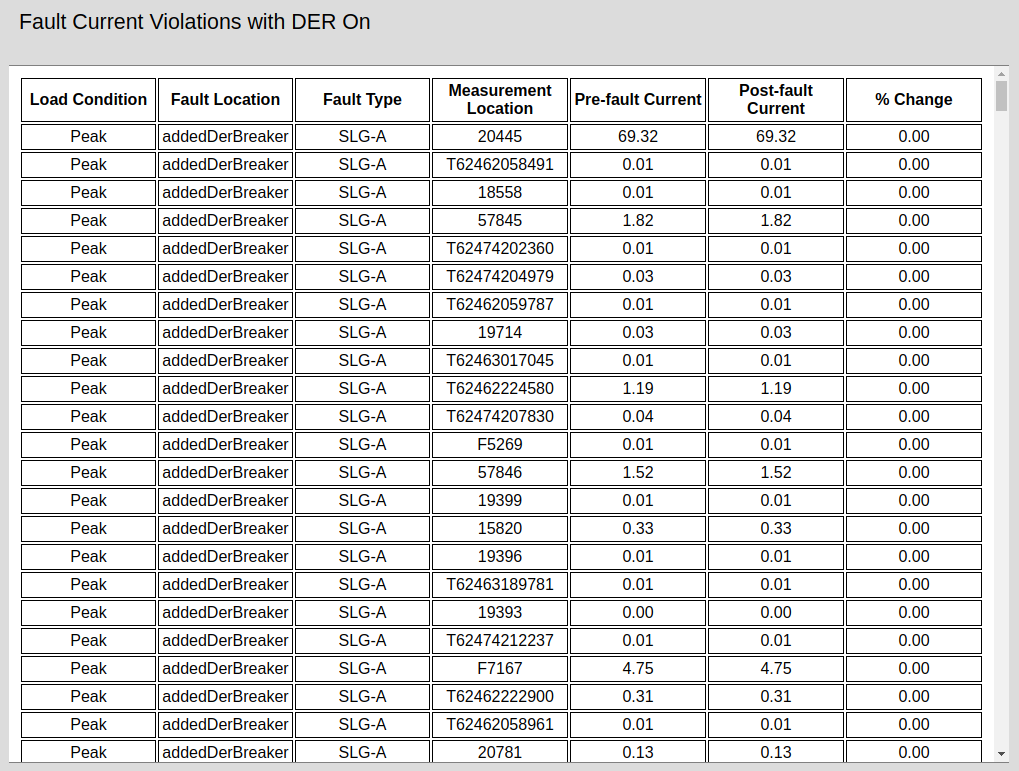Select measurement location T62474212237
This screenshot has width=1019, height=771.
500,640
